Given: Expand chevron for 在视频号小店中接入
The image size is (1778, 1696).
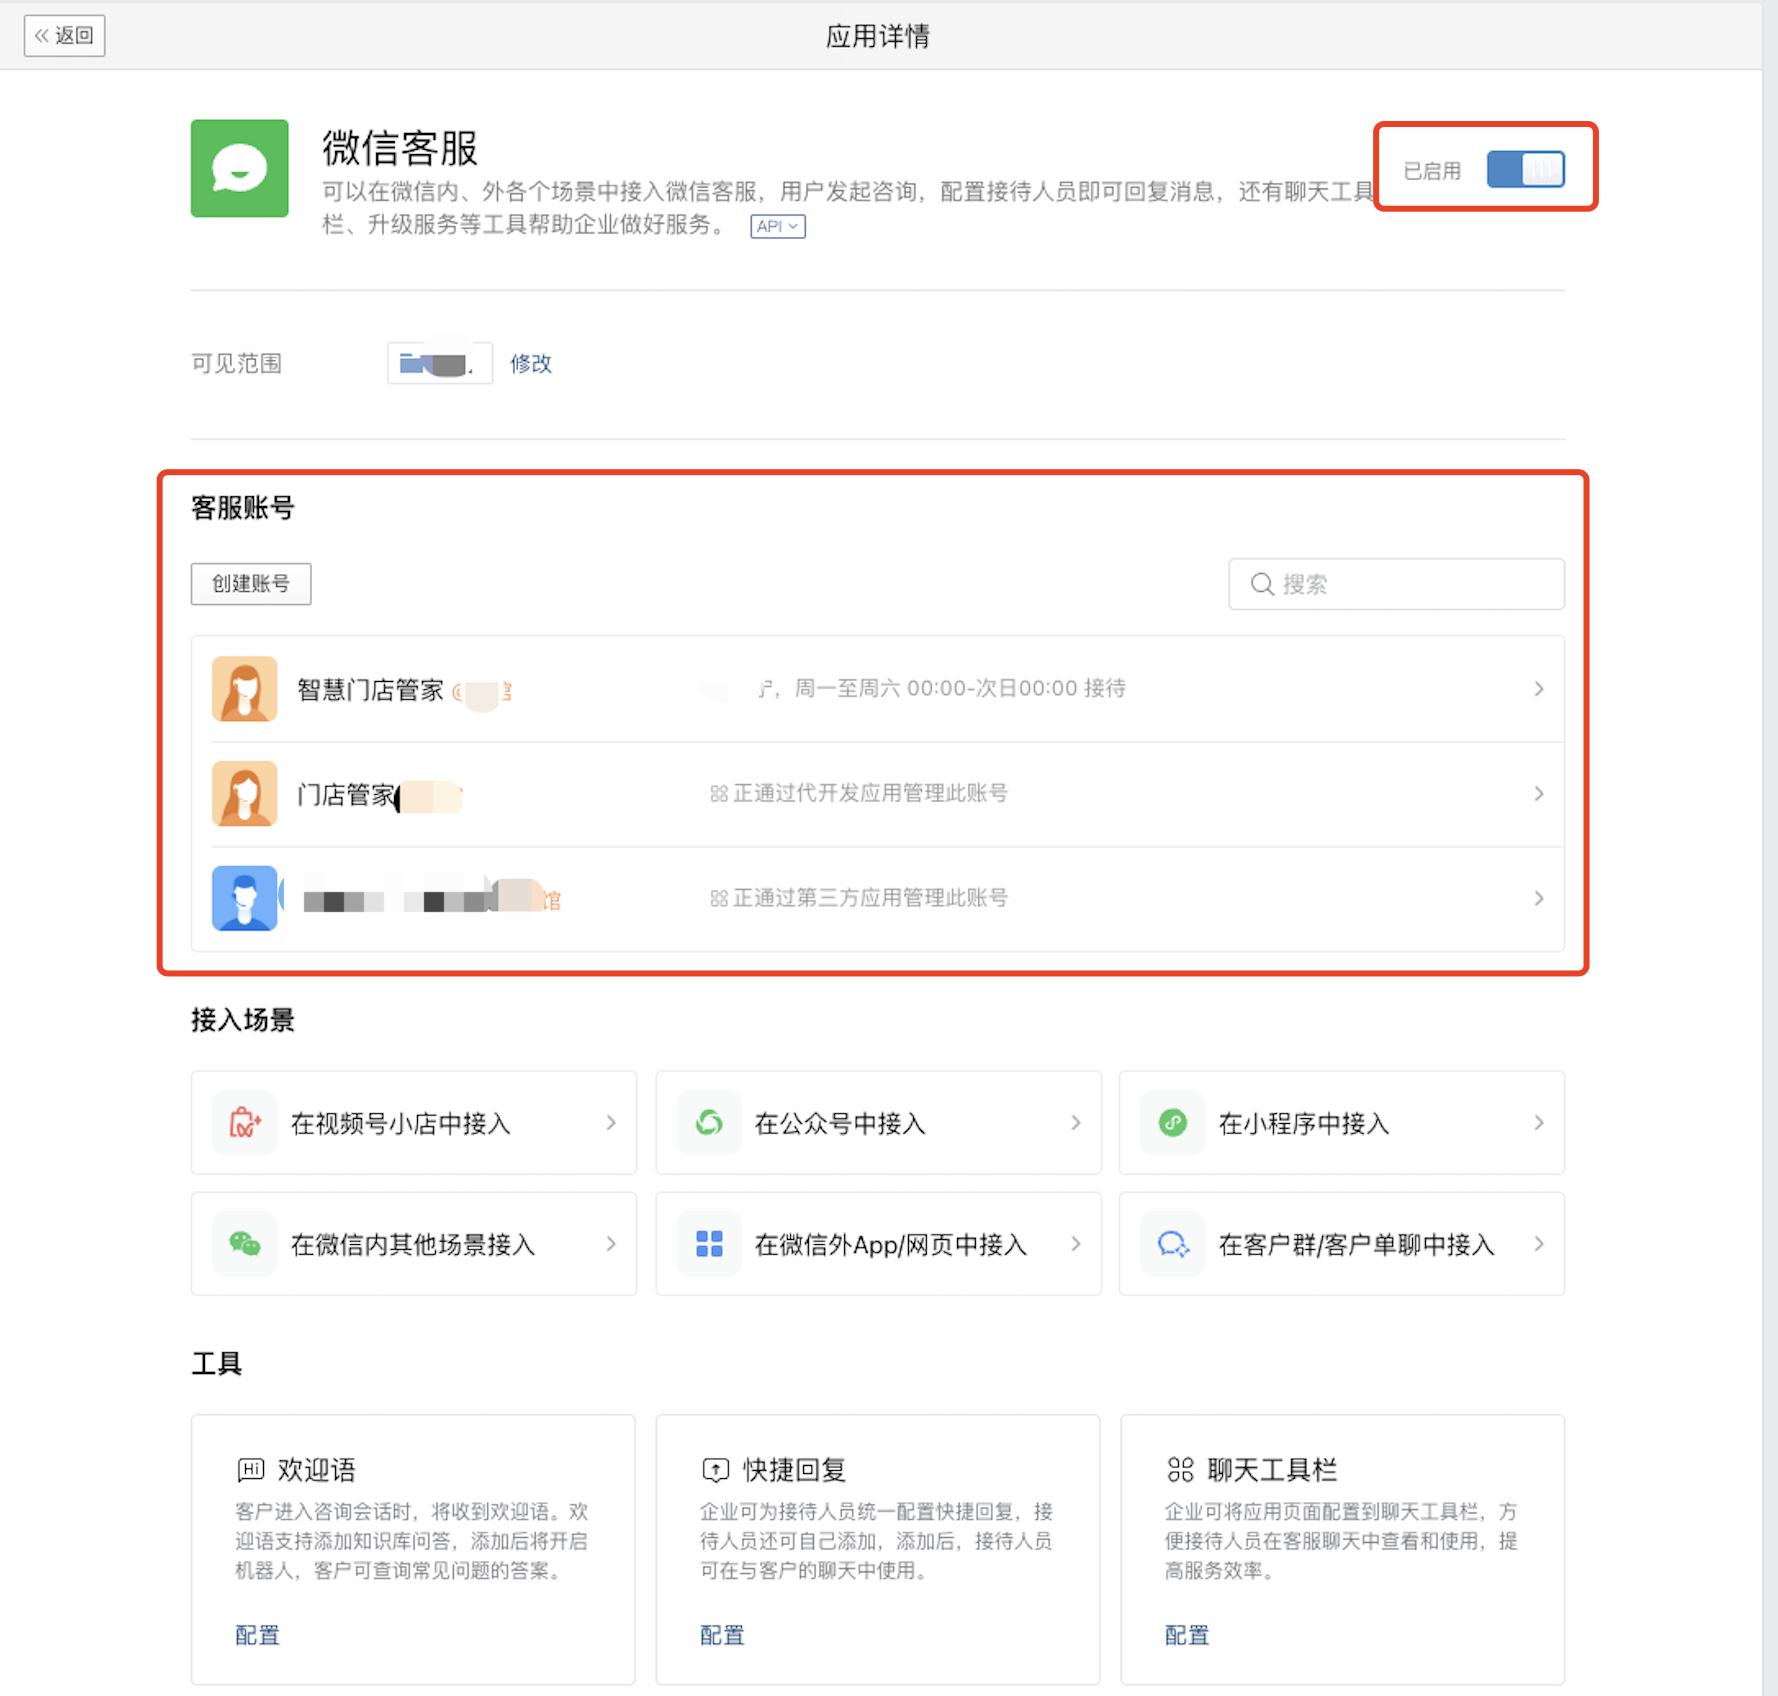Looking at the screenshot, I should click(611, 1123).
